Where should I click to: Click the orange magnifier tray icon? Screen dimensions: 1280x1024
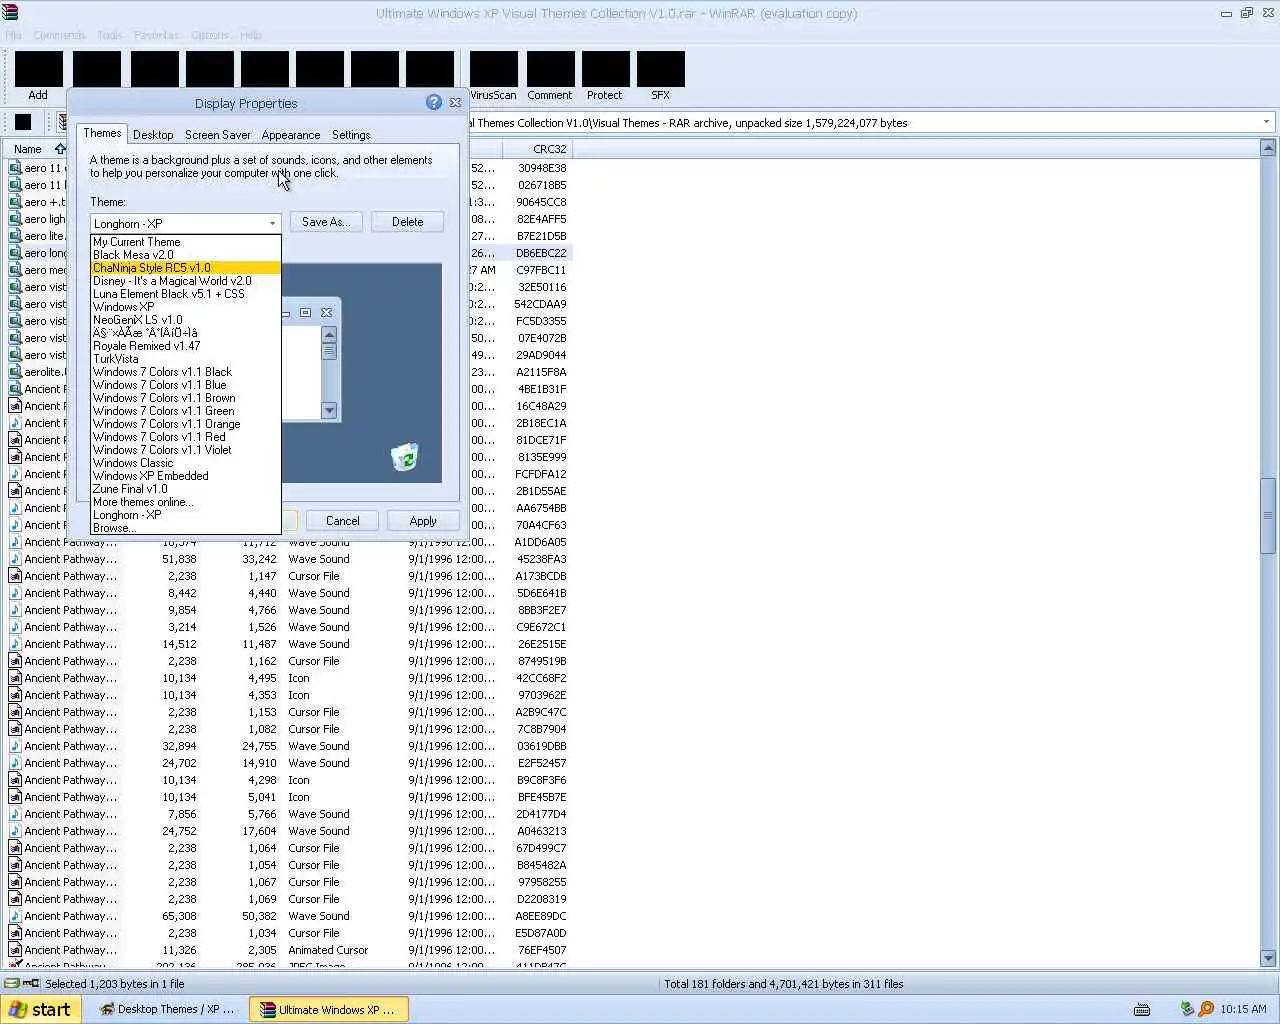click(x=1206, y=1009)
